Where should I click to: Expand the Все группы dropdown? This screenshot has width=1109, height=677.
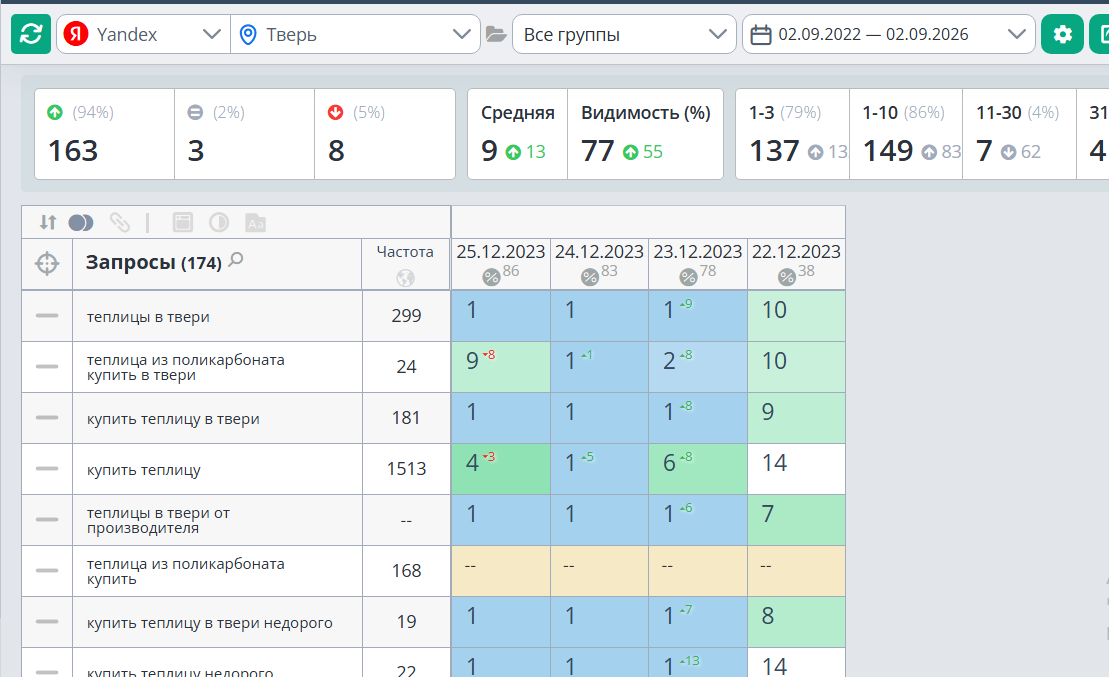(x=624, y=34)
